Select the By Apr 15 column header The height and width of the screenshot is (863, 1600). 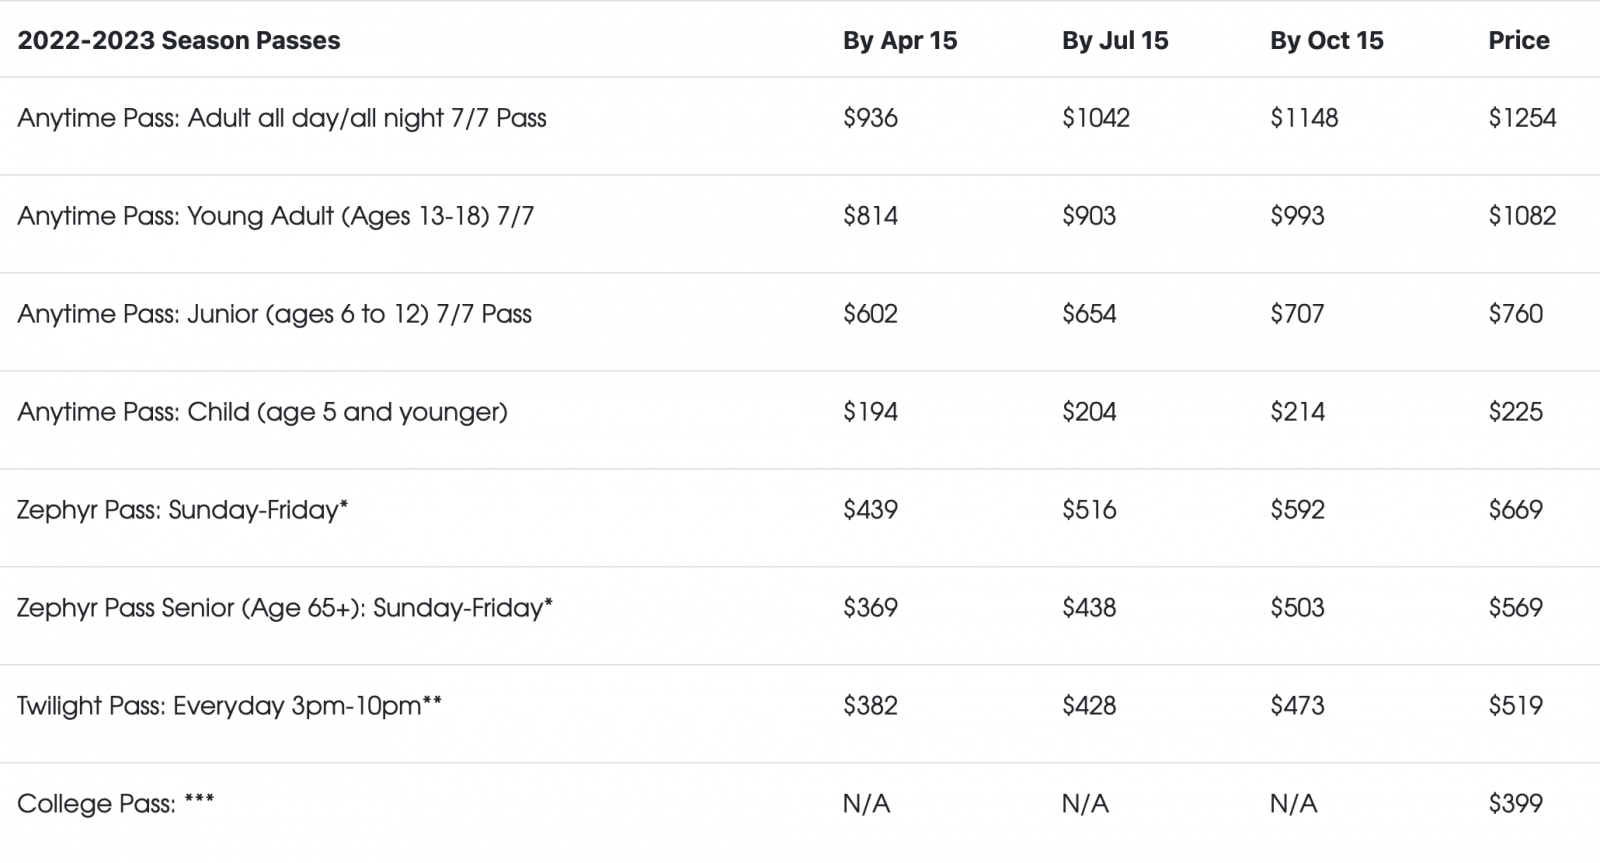tap(900, 41)
